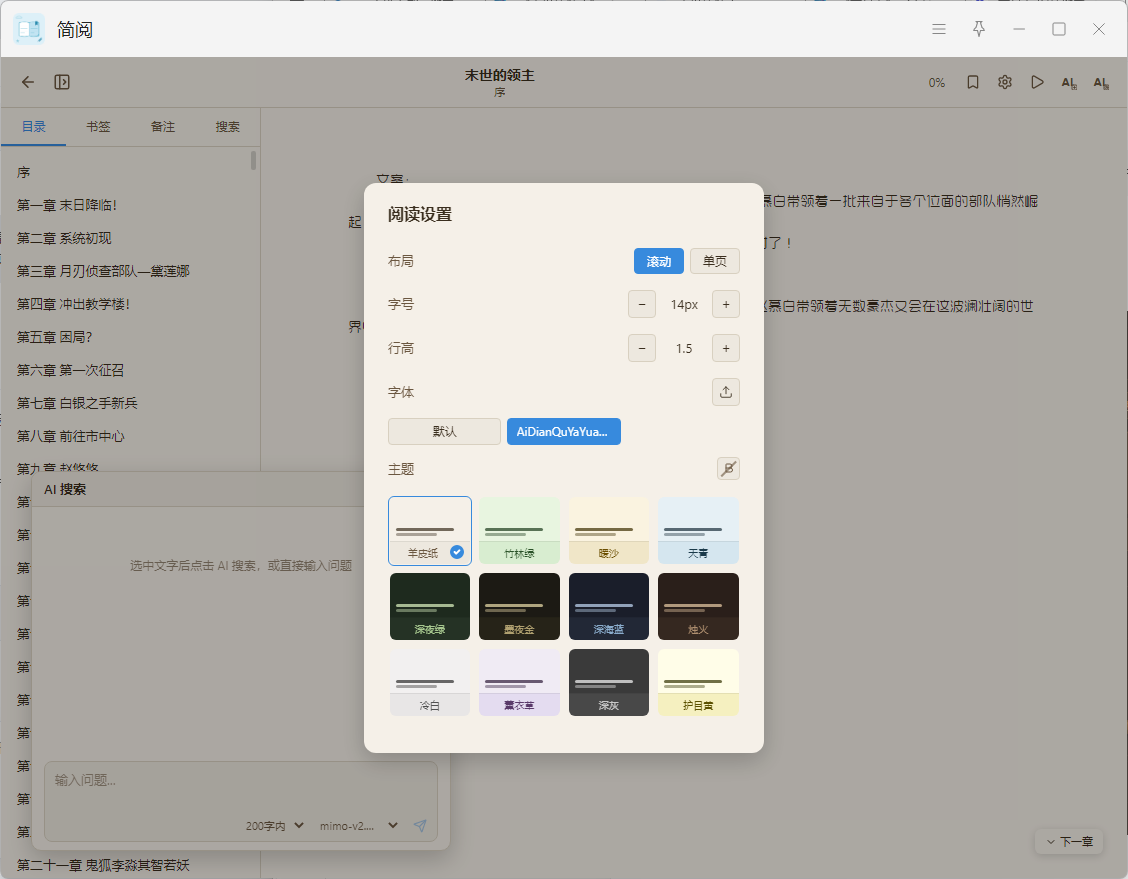Open the hamburger menu in title bar

(x=939, y=29)
